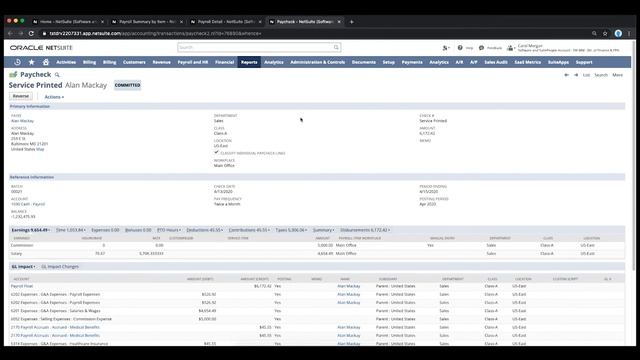Click the Paycheck record type icon
This screenshot has height=360, width=640.
tap(13, 74)
